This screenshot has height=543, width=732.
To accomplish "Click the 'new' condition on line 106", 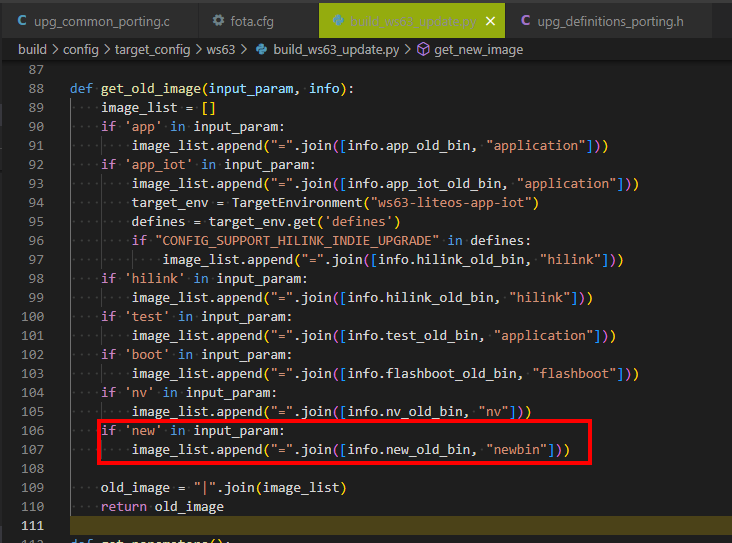I will (x=143, y=430).
